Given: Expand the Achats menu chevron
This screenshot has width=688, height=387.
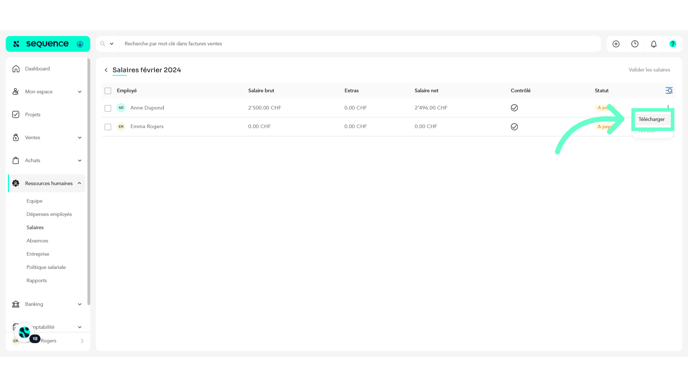Looking at the screenshot, I should [79, 161].
